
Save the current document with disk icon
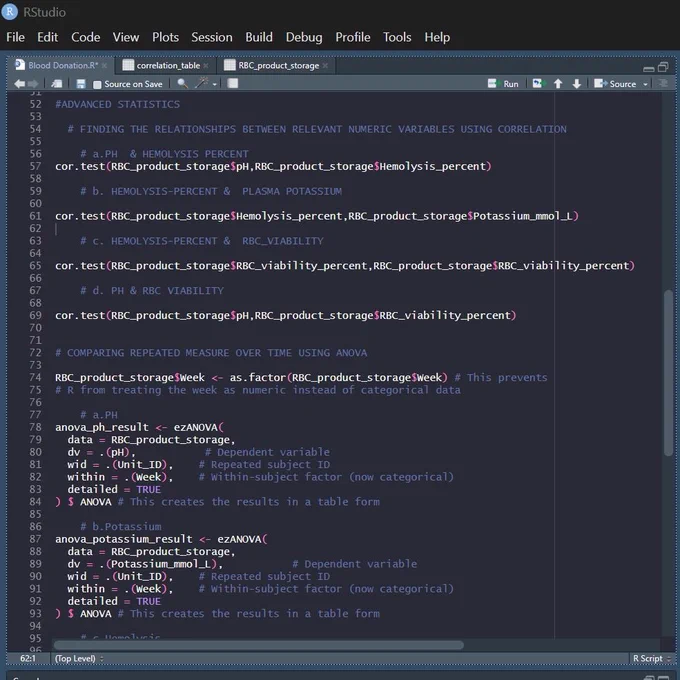81,84
